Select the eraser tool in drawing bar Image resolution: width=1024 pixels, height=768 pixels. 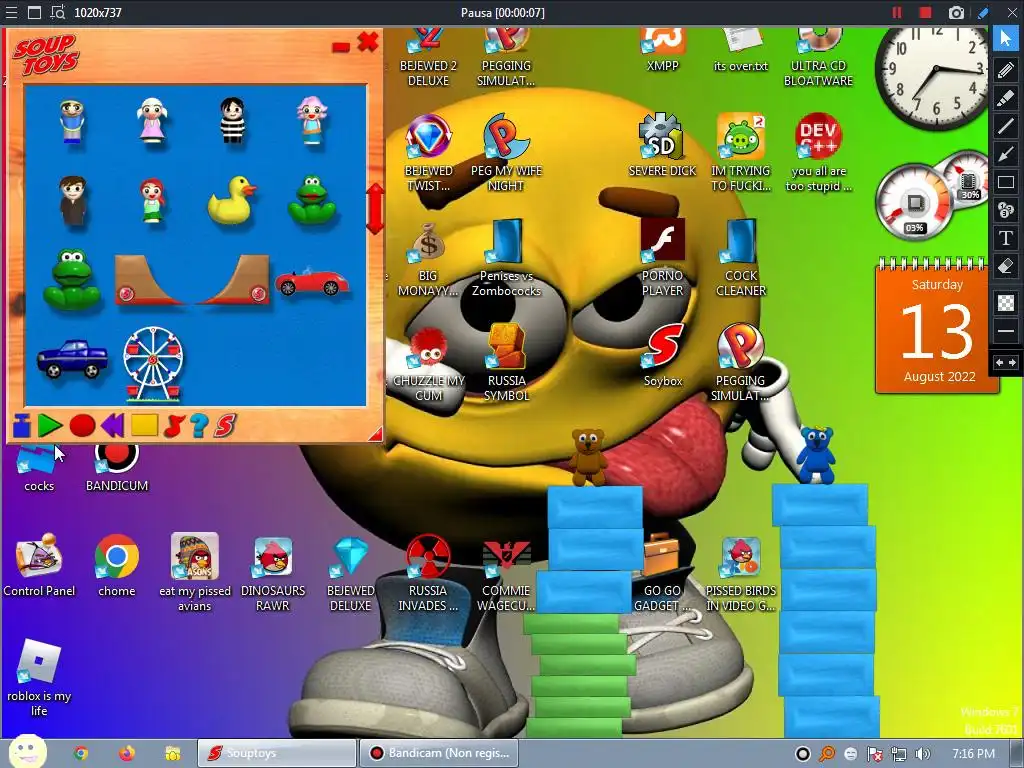(1006, 266)
